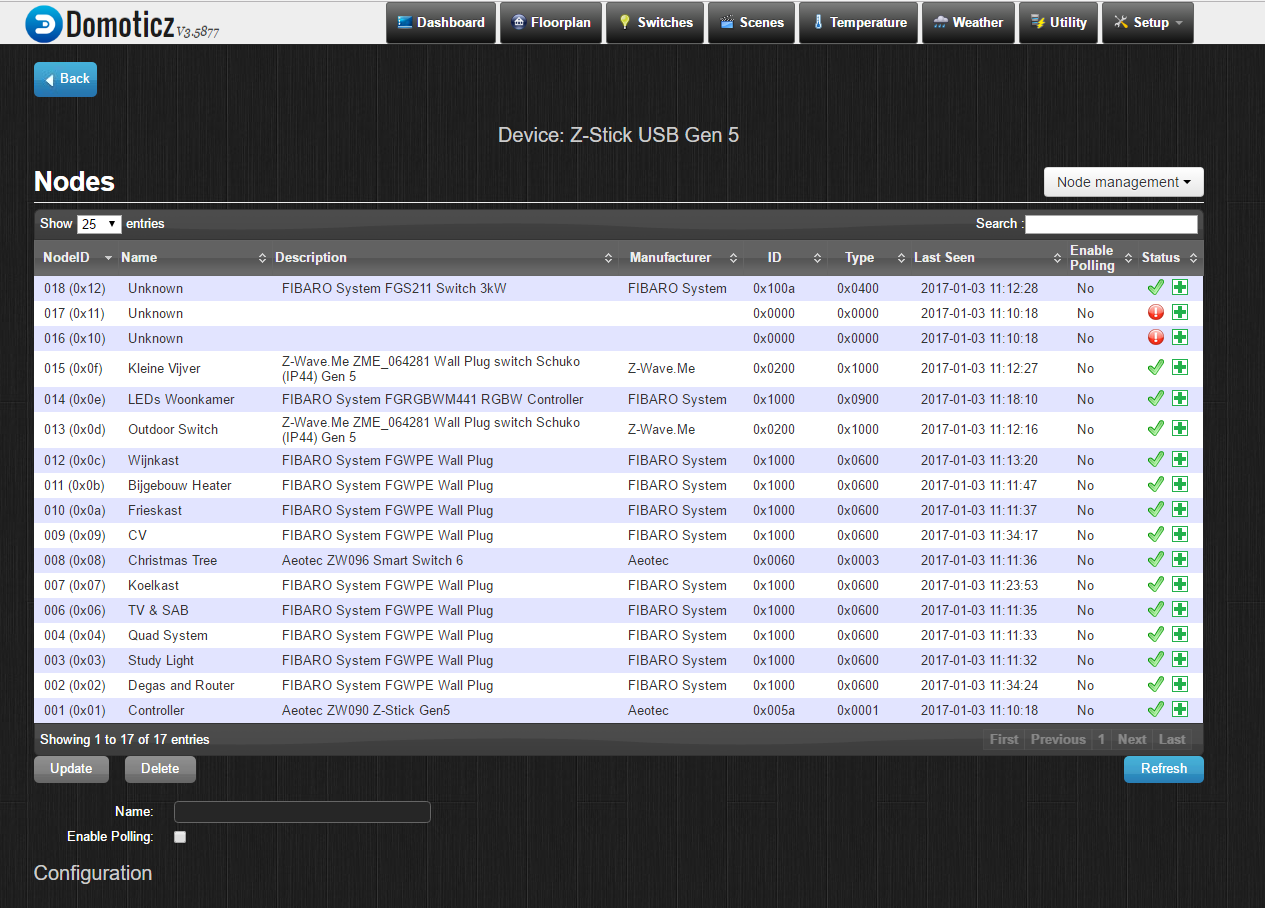Click green plus icon for Degas and Router
This screenshot has height=908, width=1265.
coord(1180,684)
